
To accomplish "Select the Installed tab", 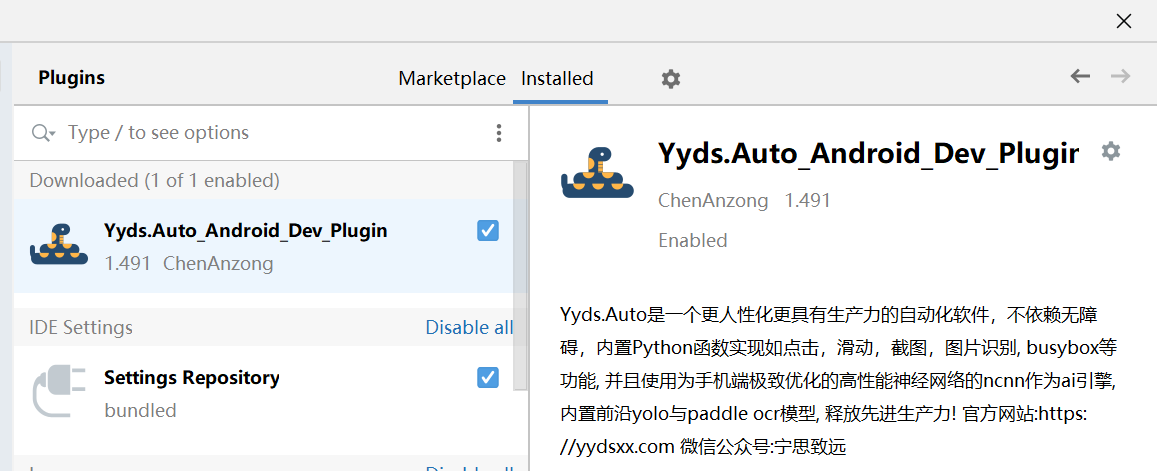I will coord(557,78).
